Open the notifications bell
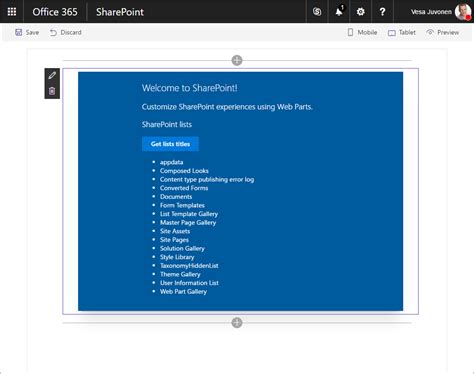 tap(339, 12)
